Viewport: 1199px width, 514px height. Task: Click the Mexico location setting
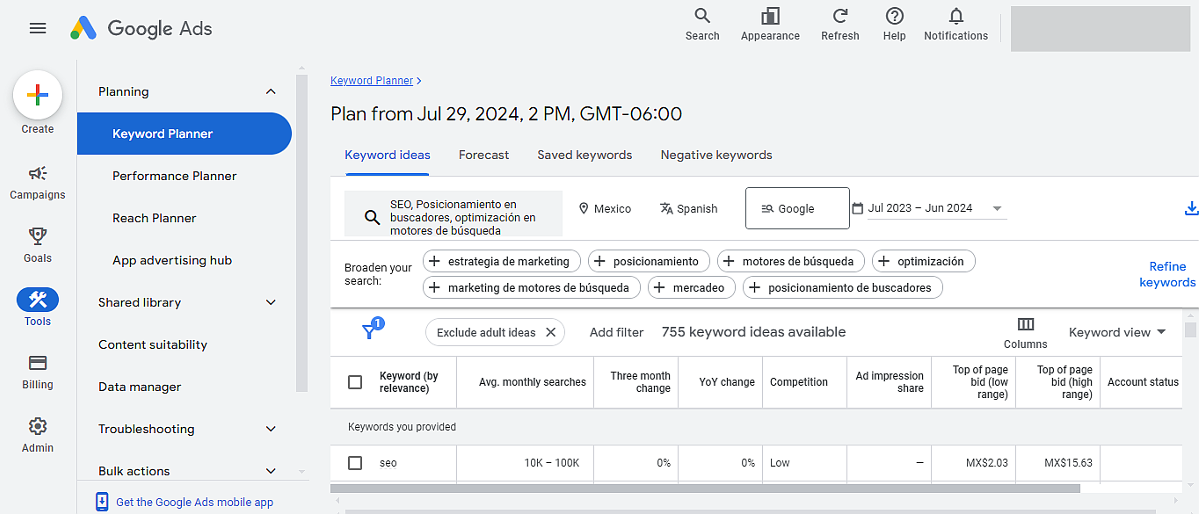605,209
